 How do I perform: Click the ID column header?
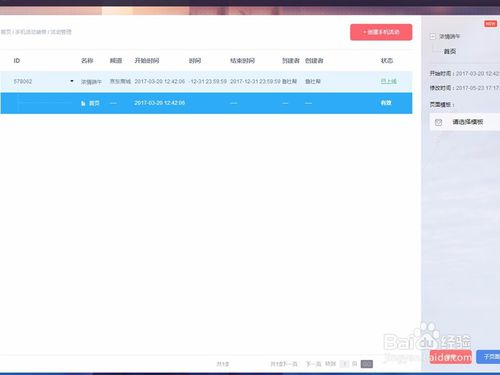point(17,61)
